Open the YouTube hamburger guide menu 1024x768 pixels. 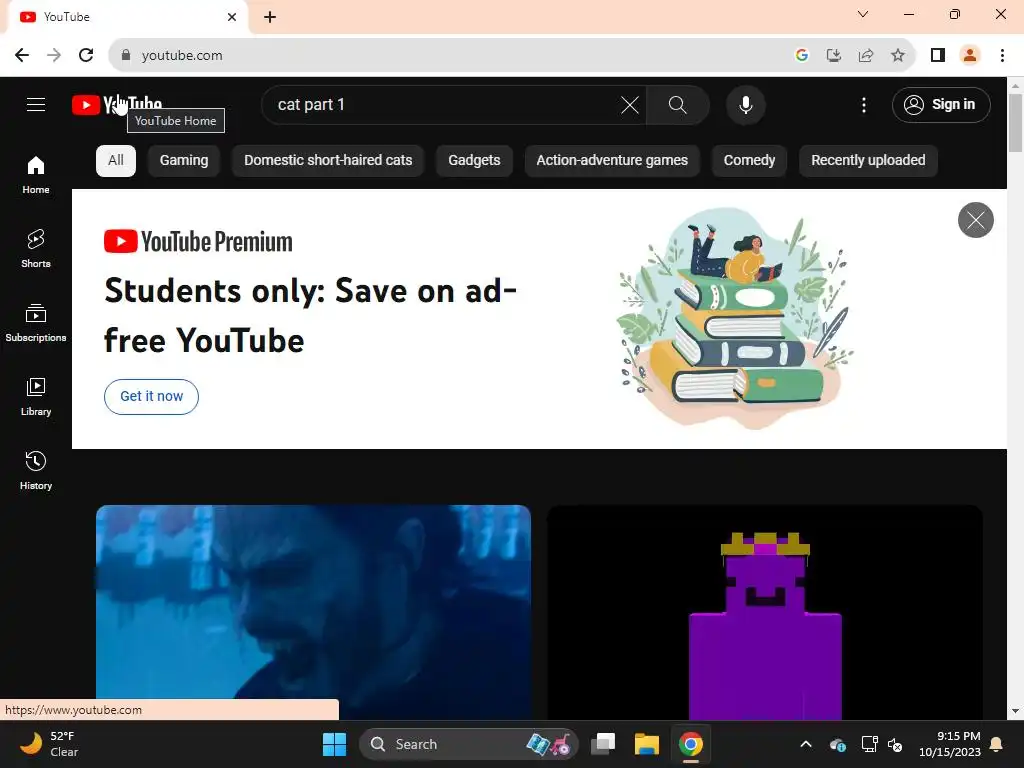36,104
